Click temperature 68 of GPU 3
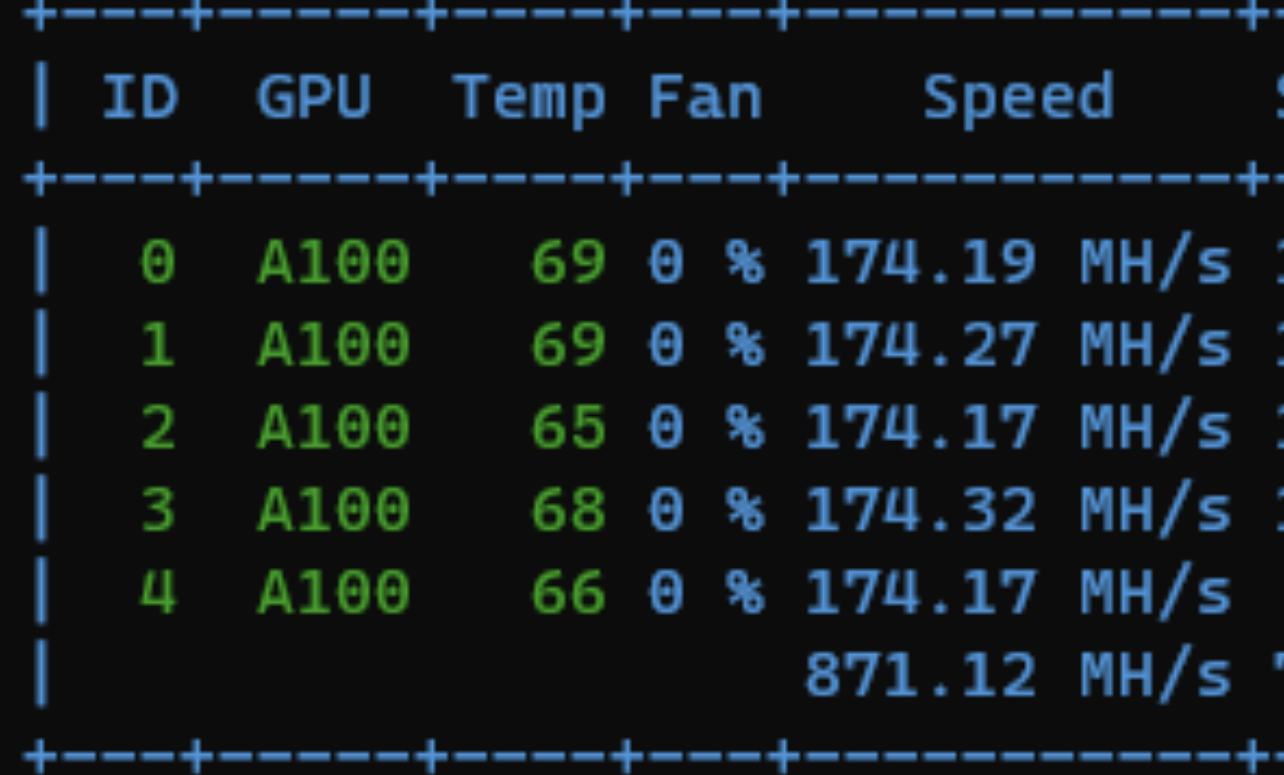Image resolution: width=1284 pixels, height=775 pixels. tap(568, 511)
